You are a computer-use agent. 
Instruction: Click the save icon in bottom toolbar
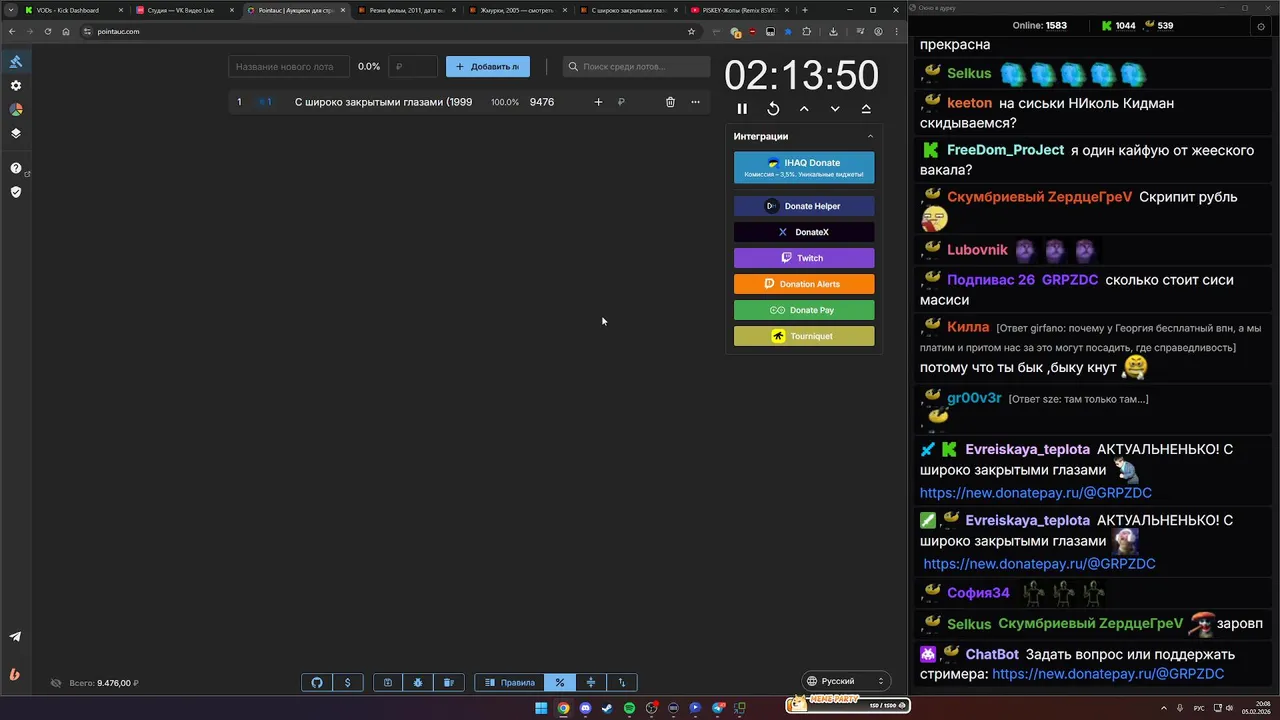(388, 683)
